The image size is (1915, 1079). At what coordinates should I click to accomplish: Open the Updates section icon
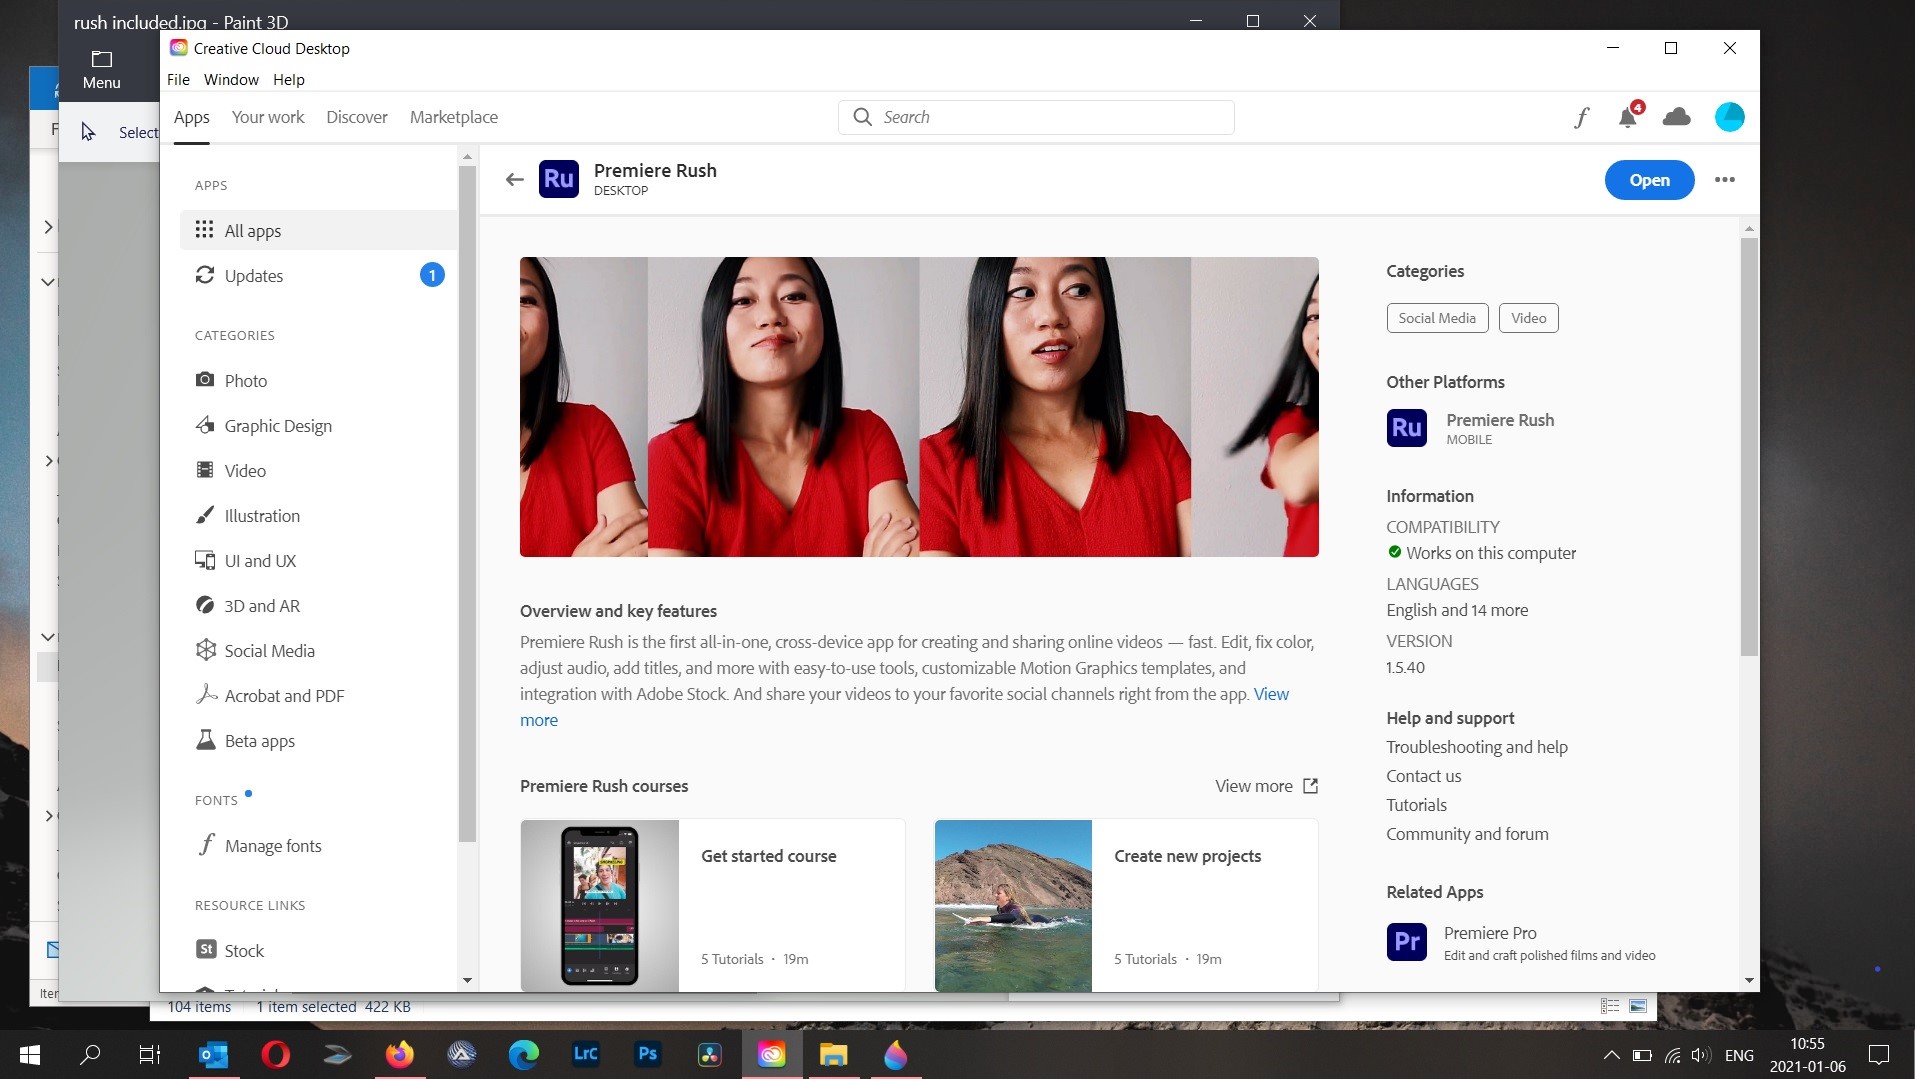204,275
